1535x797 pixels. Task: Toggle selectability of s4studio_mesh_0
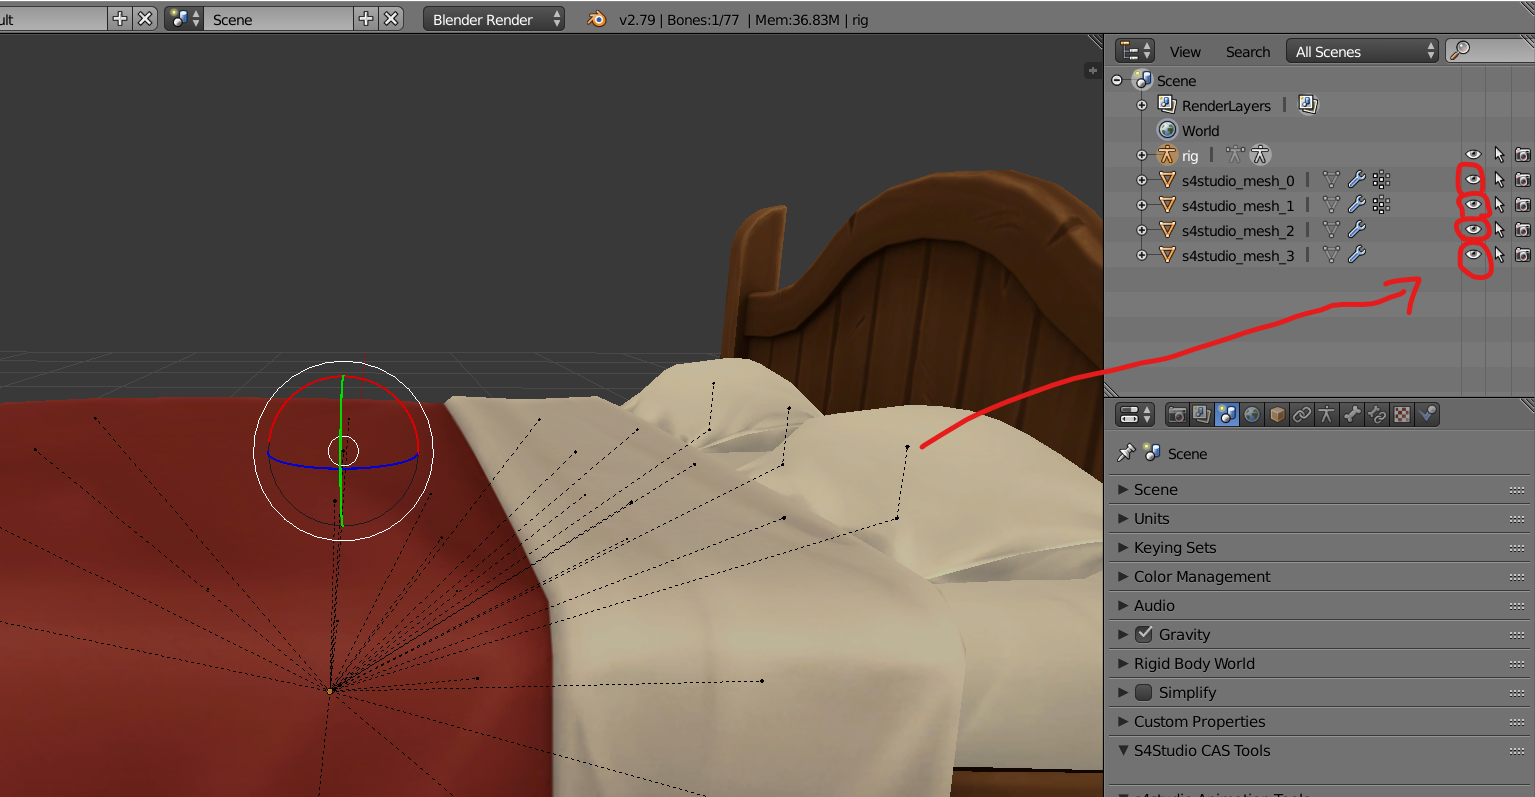(1499, 180)
